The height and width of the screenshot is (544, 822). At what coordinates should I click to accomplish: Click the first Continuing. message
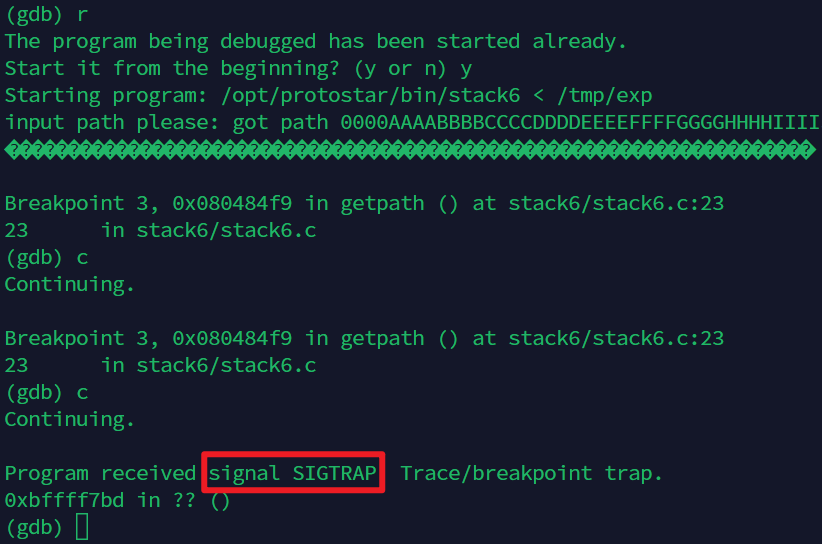click(70, 285)
